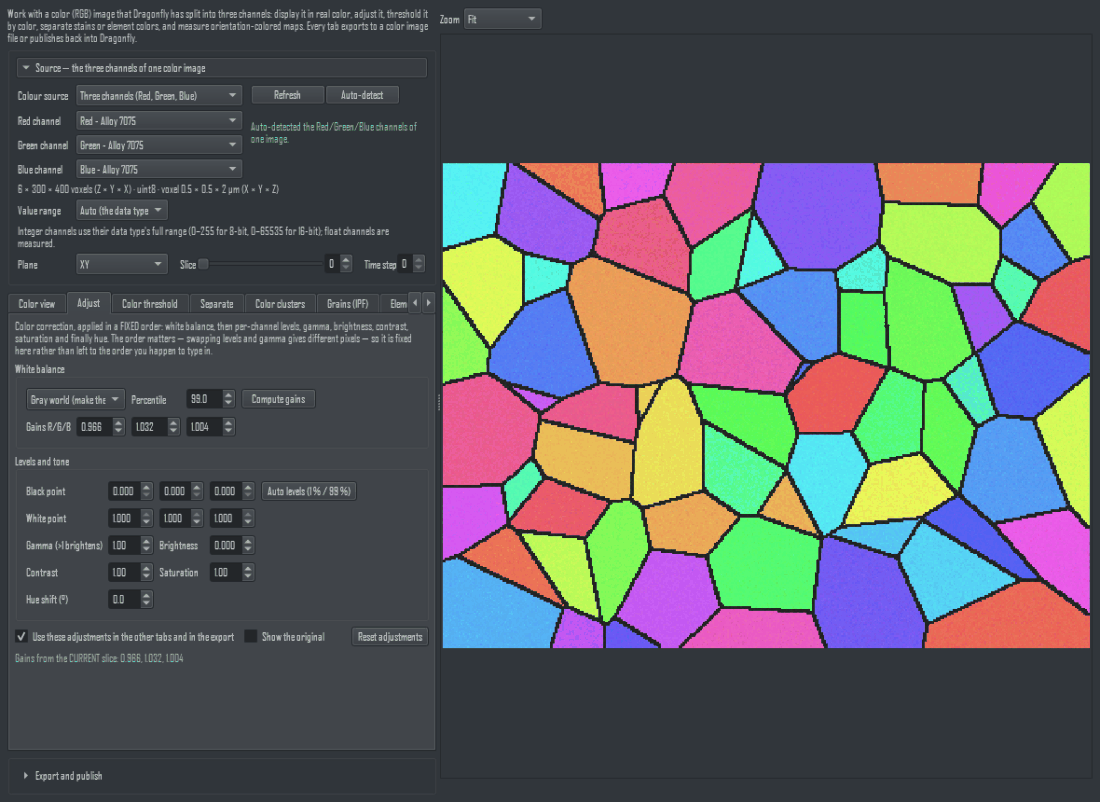Open the Colour source dropdown

click(x=159, y=95)
